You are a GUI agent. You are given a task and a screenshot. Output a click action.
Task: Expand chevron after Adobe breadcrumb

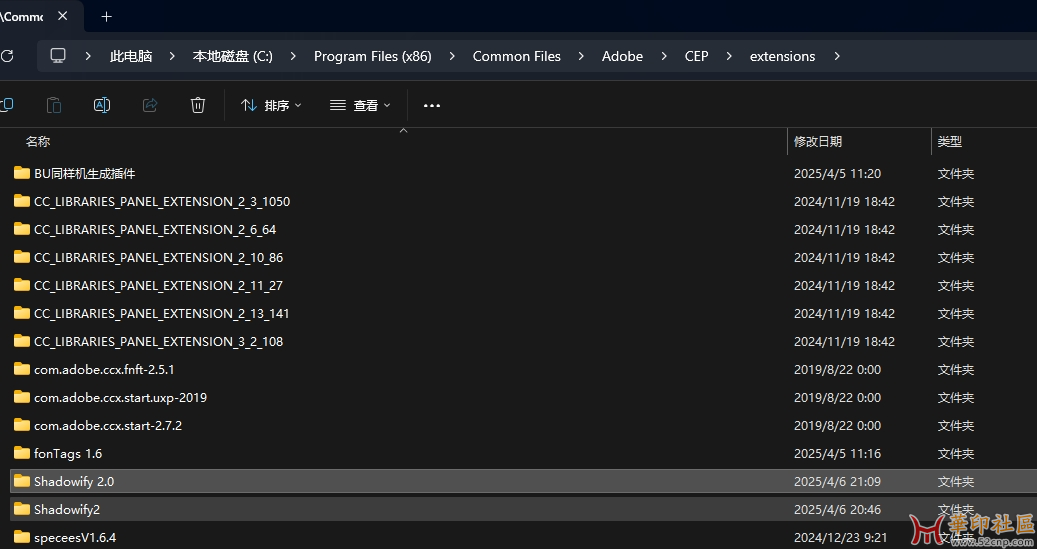tap(664, 56)
